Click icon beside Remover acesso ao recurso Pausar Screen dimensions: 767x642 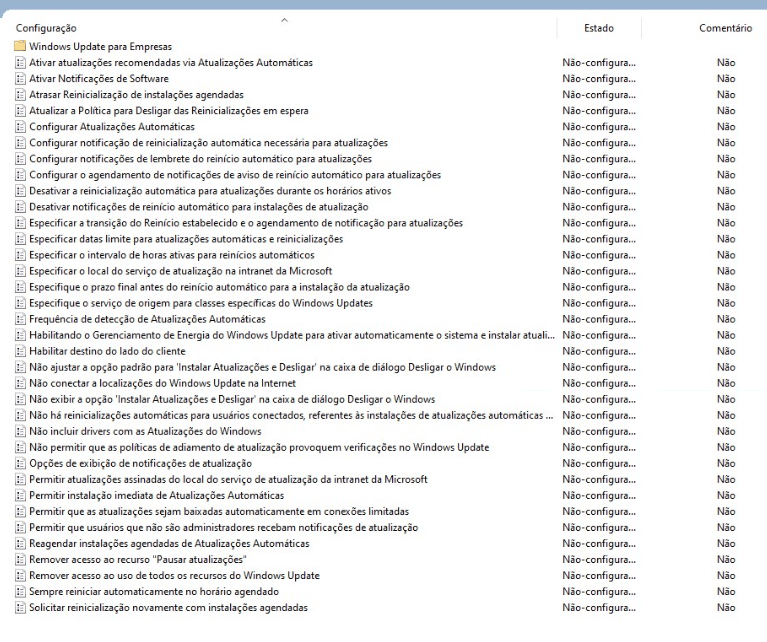20,559
